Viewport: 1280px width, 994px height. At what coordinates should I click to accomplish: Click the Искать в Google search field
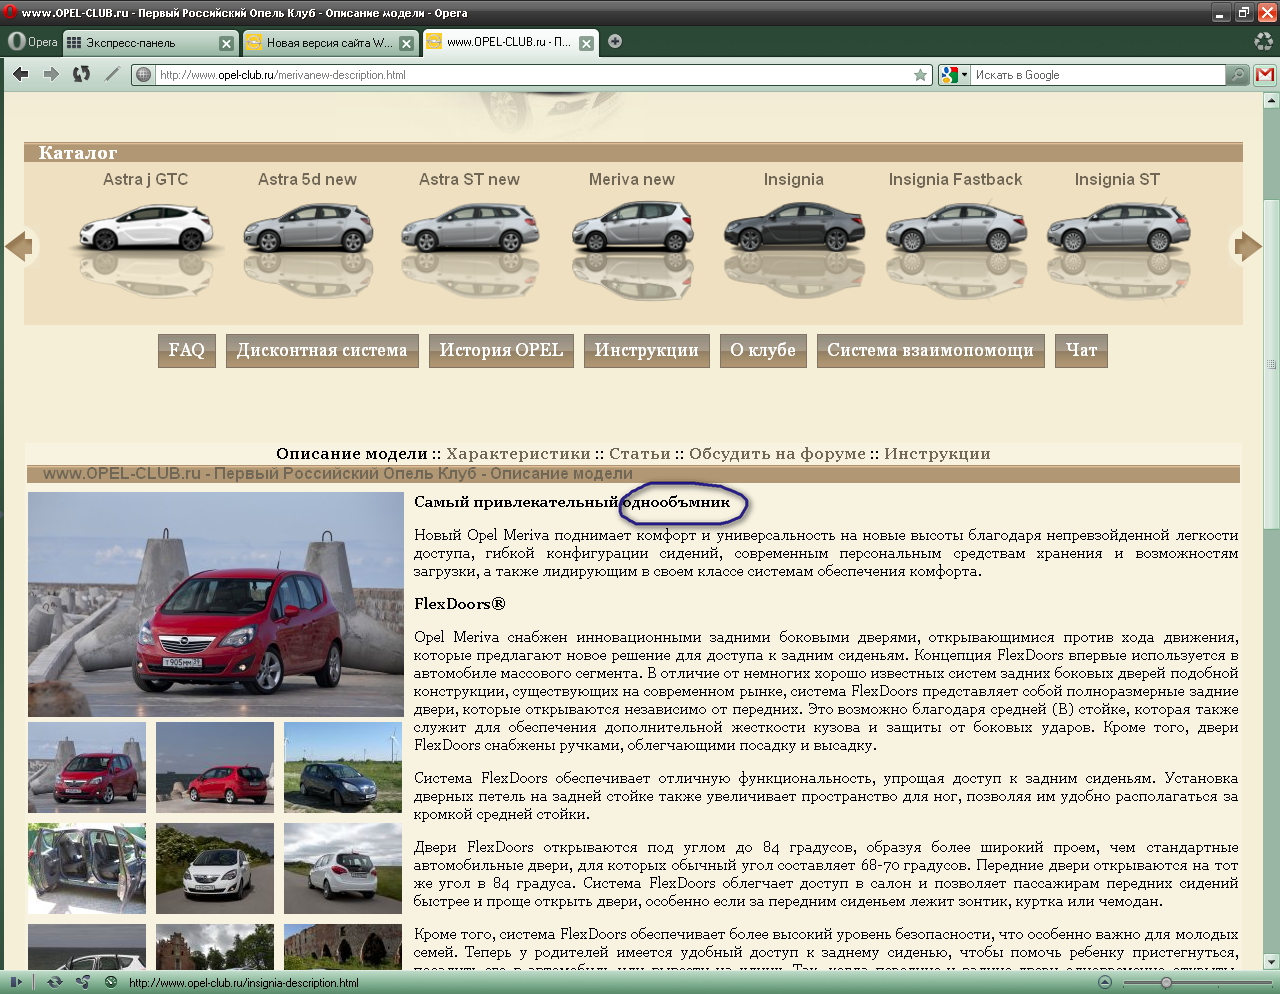tap(1097, 75)
